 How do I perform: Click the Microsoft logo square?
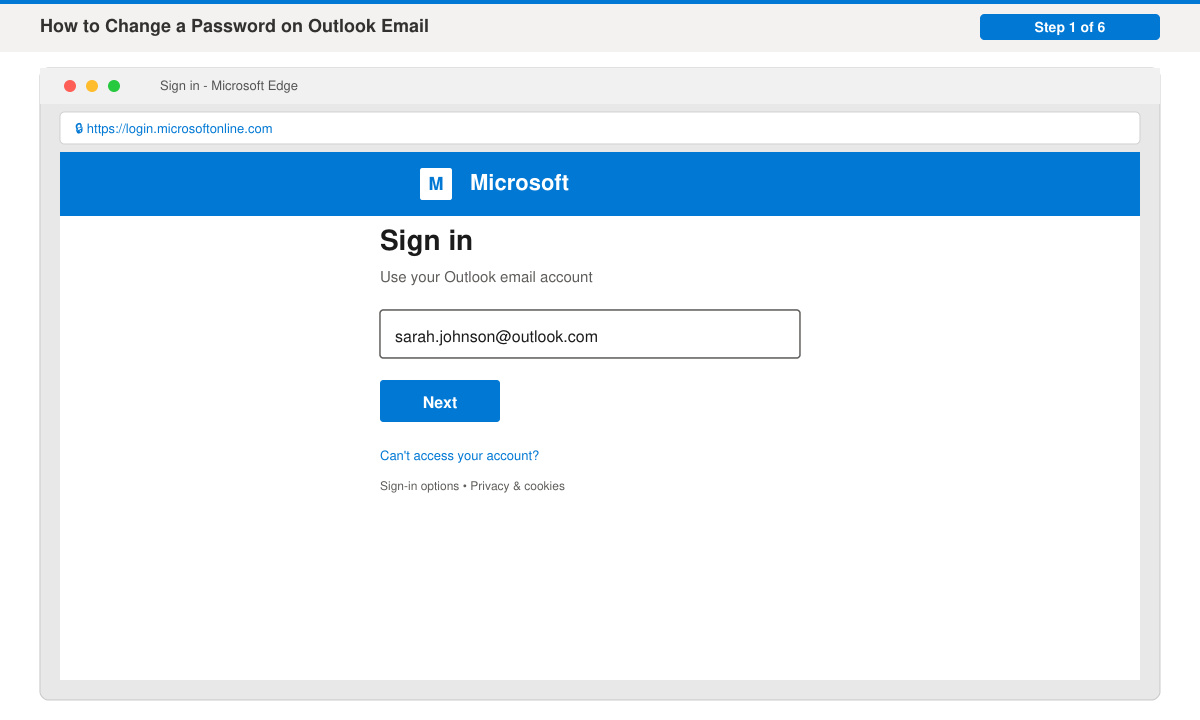(x=436, y=184)
